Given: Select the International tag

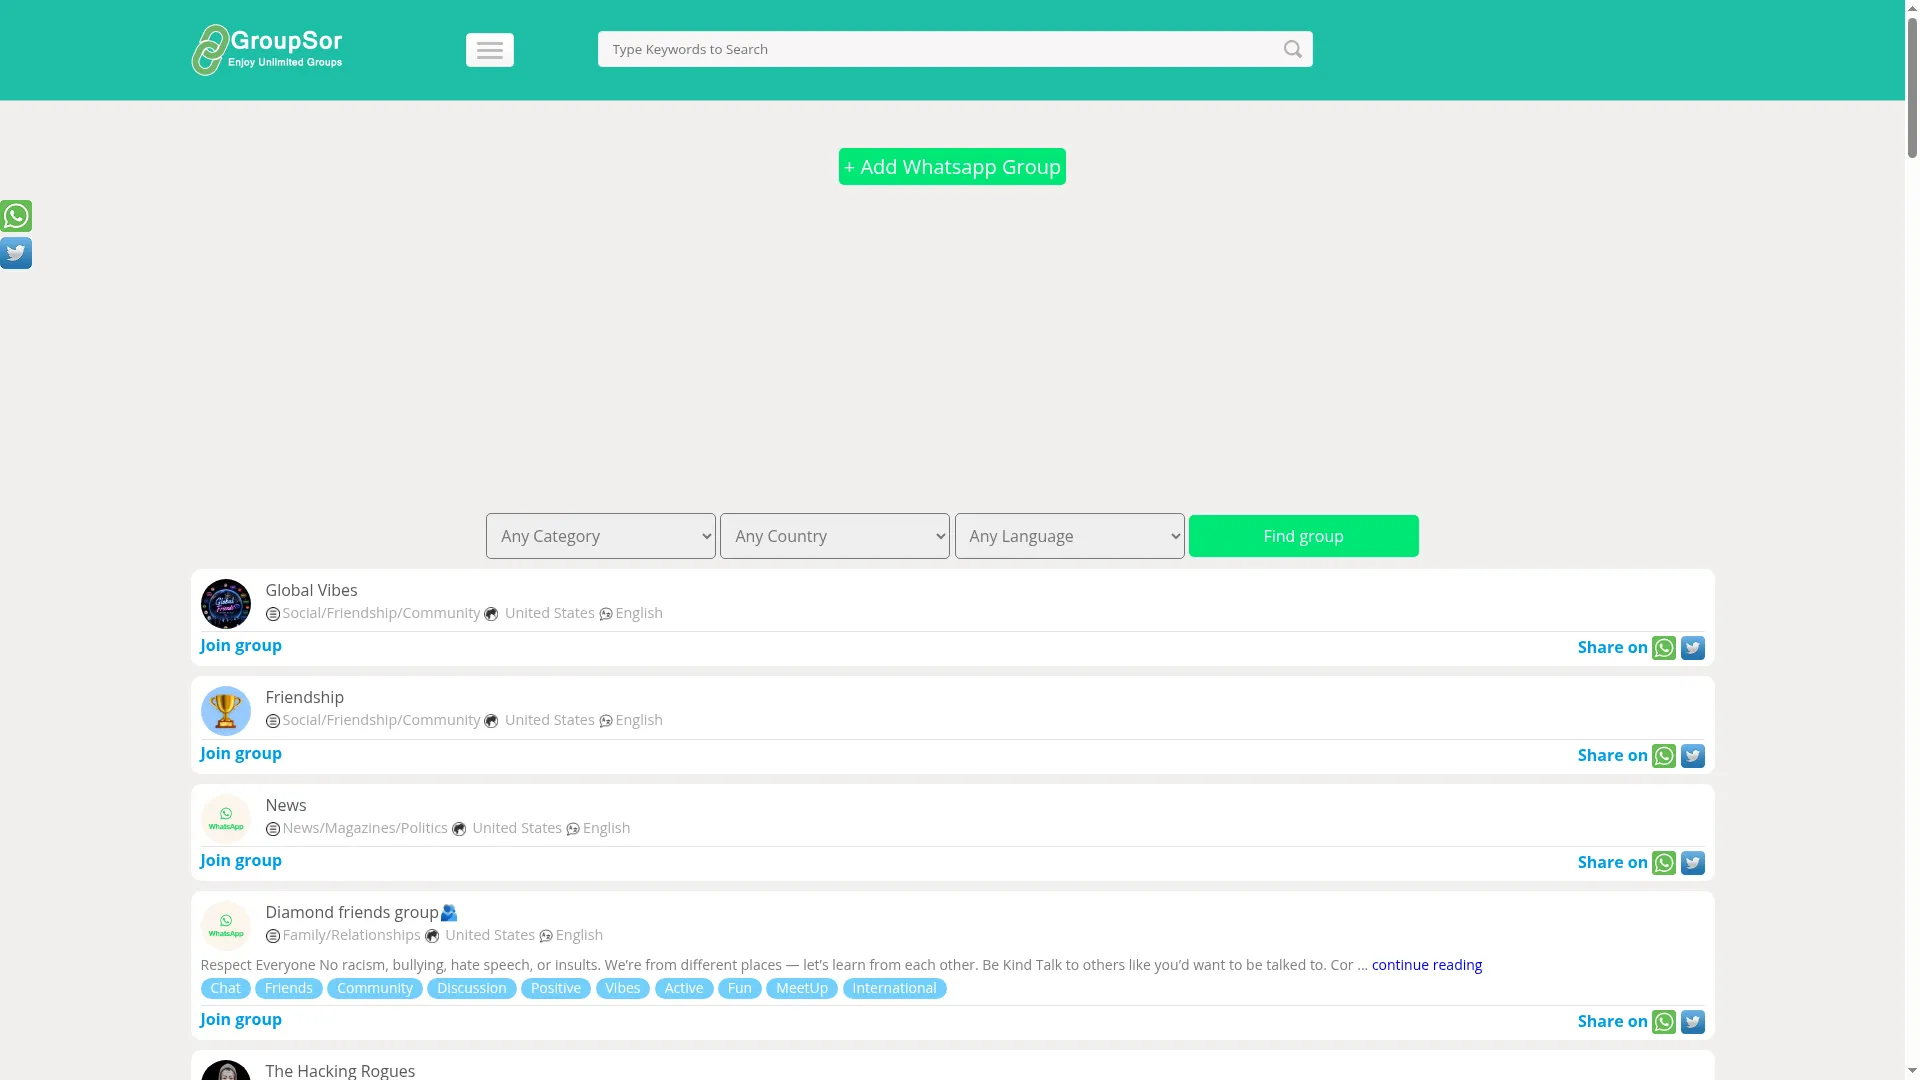Looking at the screenshot, I should [895, 988].
